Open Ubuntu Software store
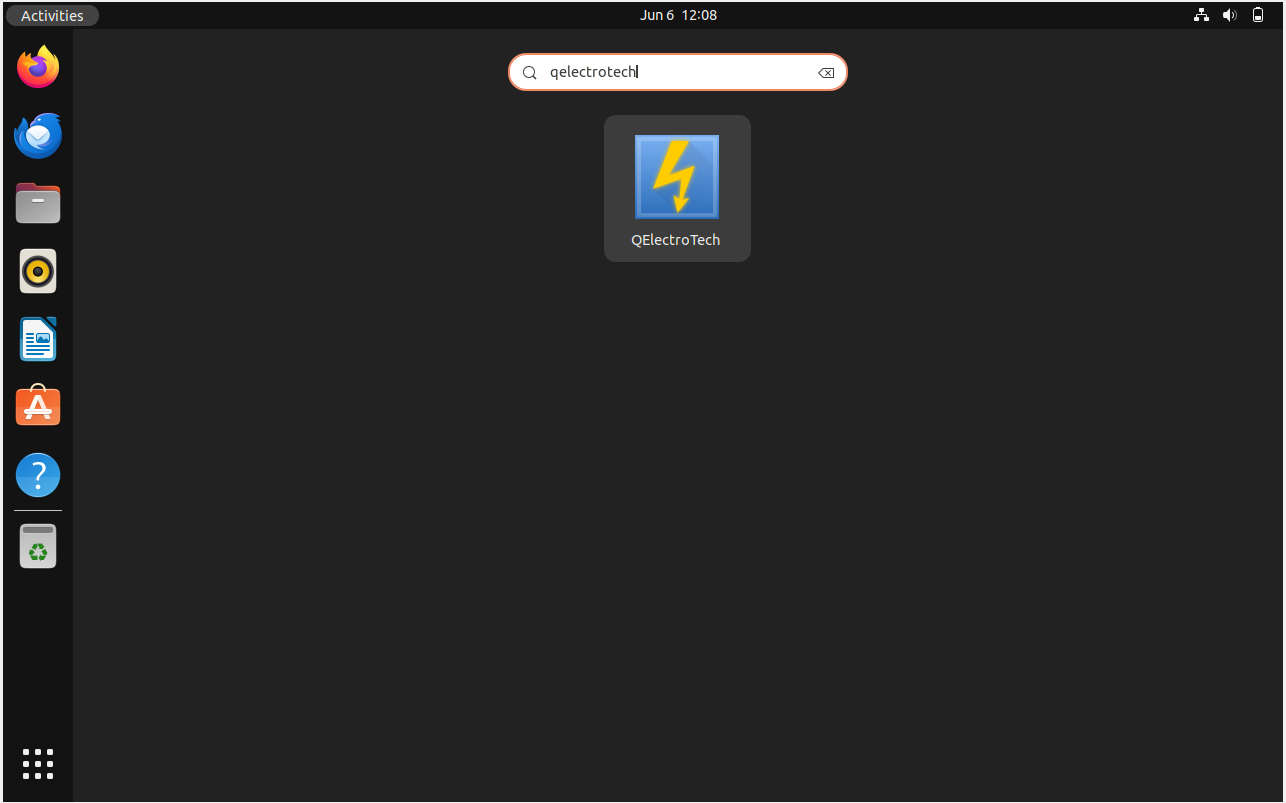The width and height of the screenshot is (1286, 803). [37, 406]
